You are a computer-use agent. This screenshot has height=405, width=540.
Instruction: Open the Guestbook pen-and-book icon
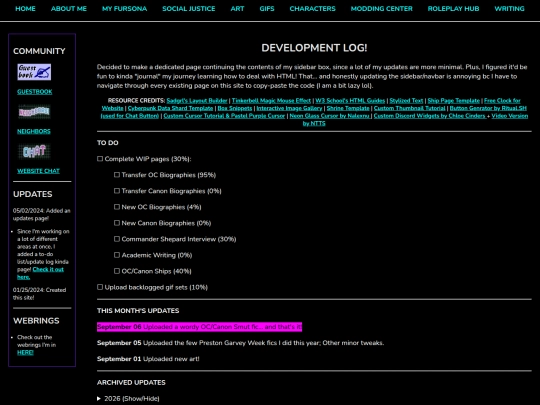tap(34, 72)
